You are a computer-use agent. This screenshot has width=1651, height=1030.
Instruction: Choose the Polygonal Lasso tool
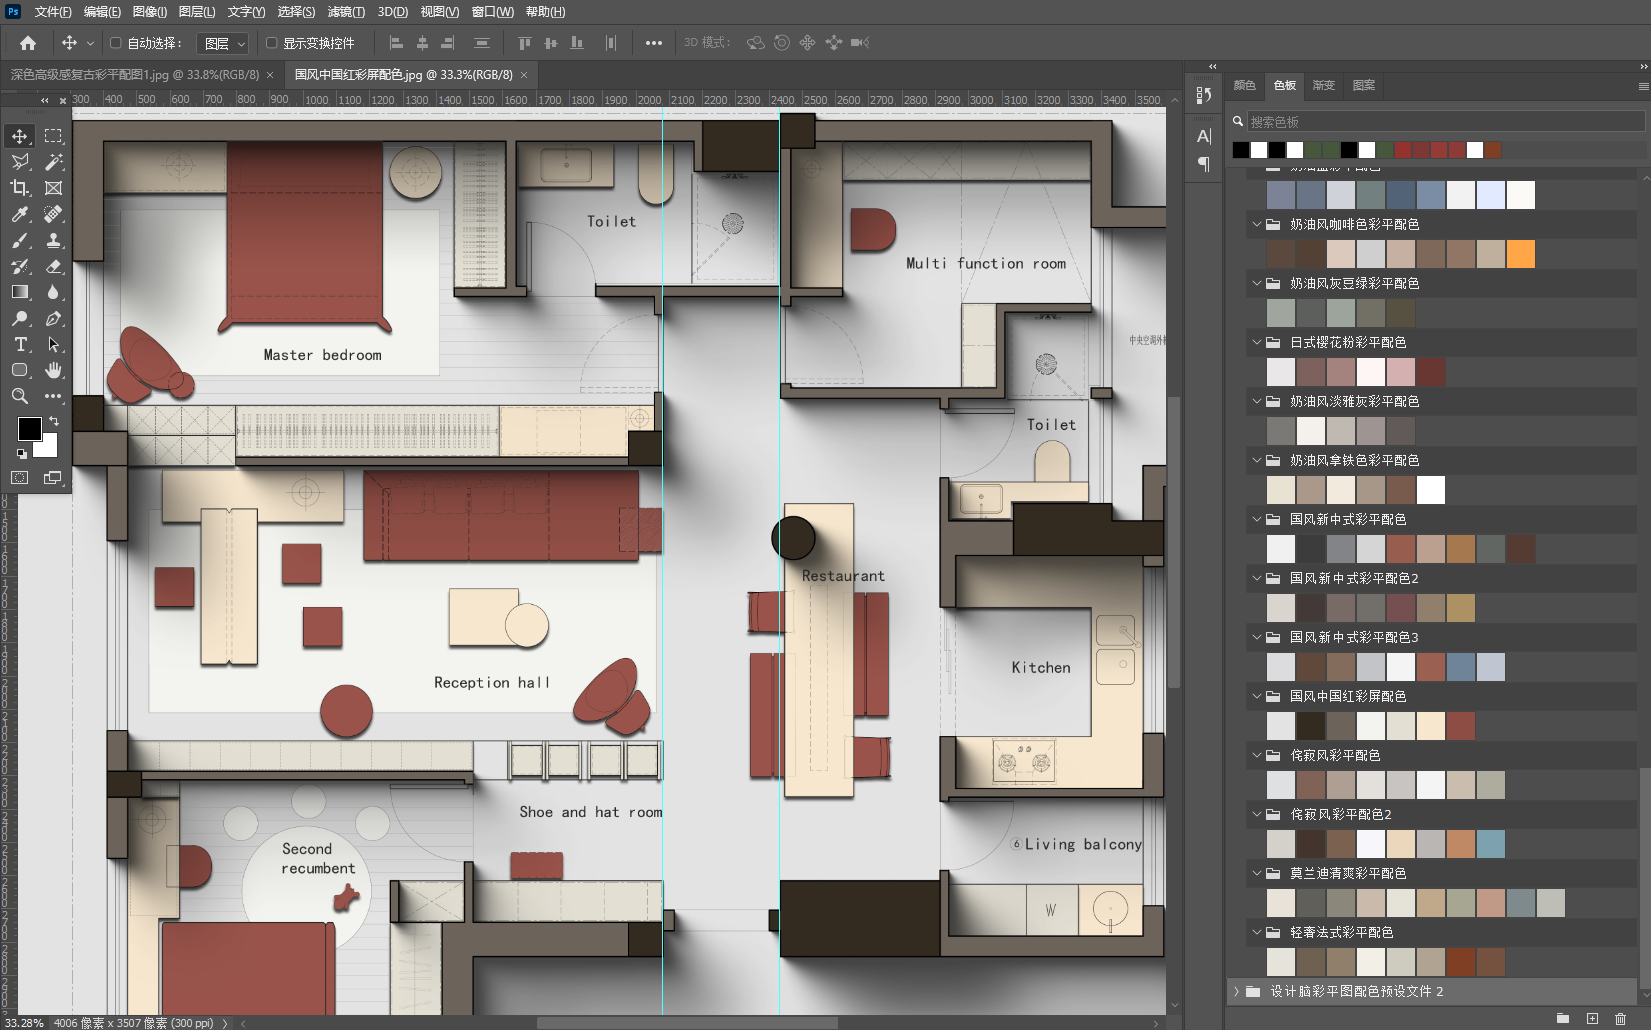(x=20, y=162)
